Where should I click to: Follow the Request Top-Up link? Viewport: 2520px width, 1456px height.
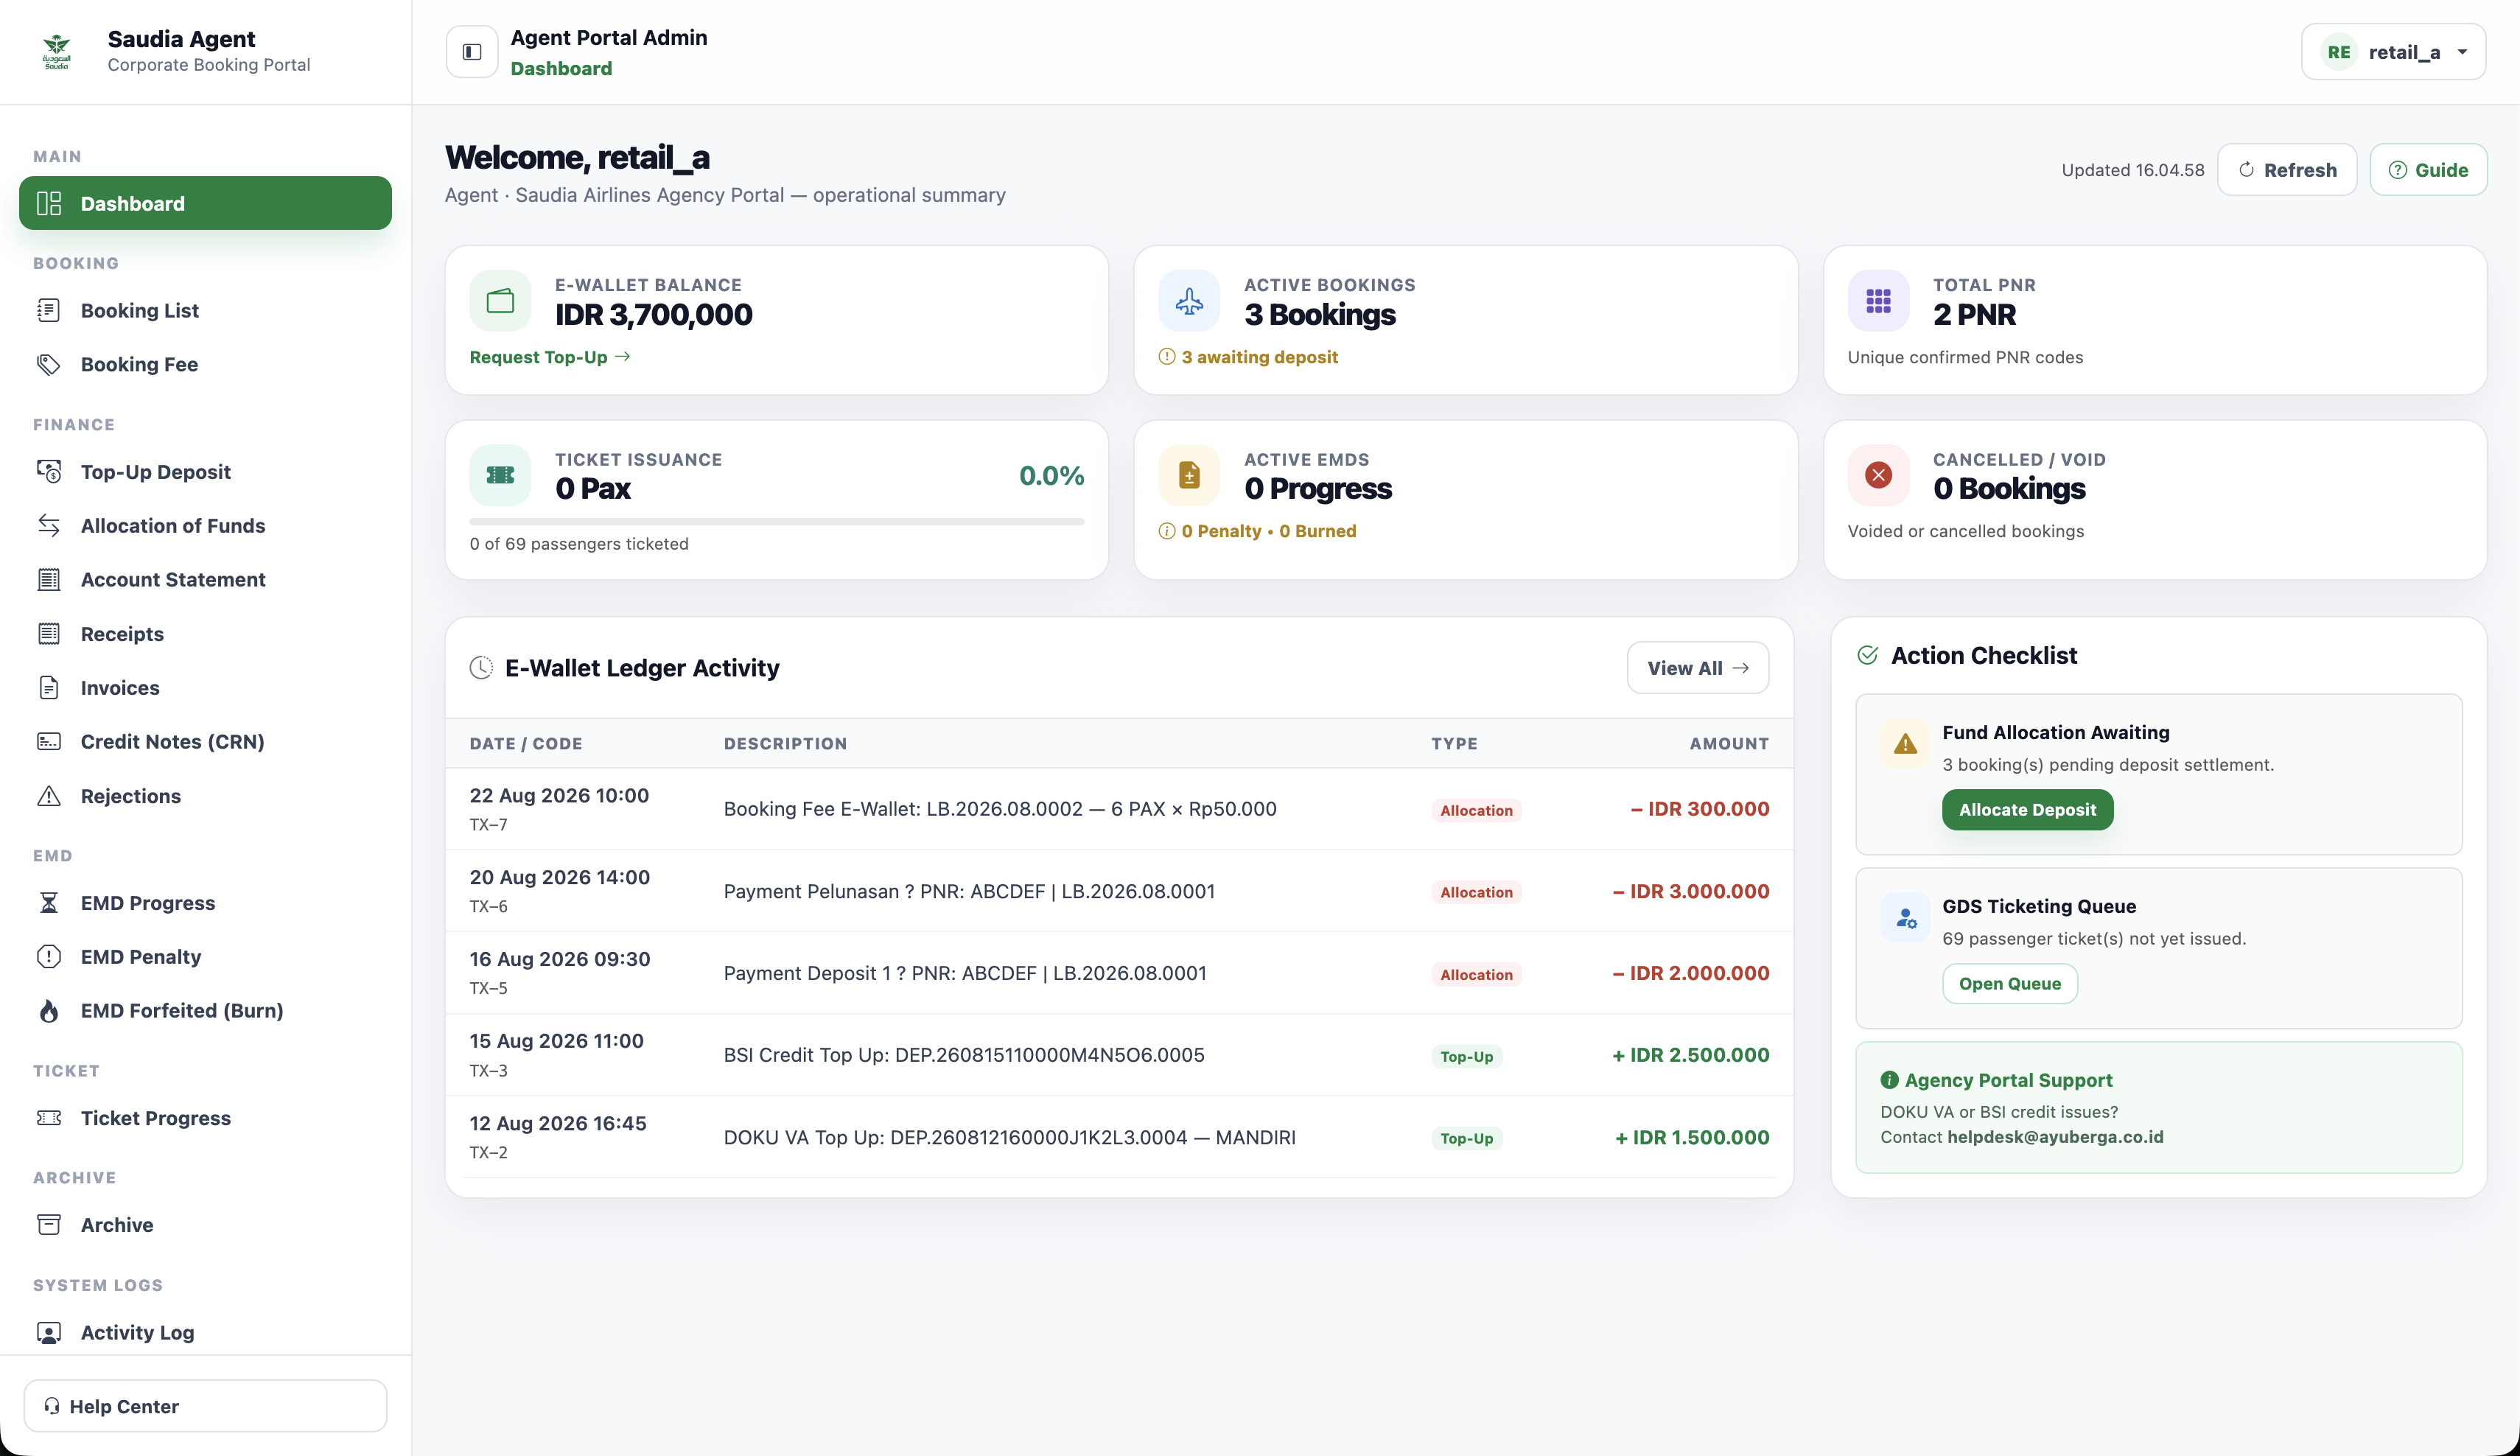(x=550, y=357)
